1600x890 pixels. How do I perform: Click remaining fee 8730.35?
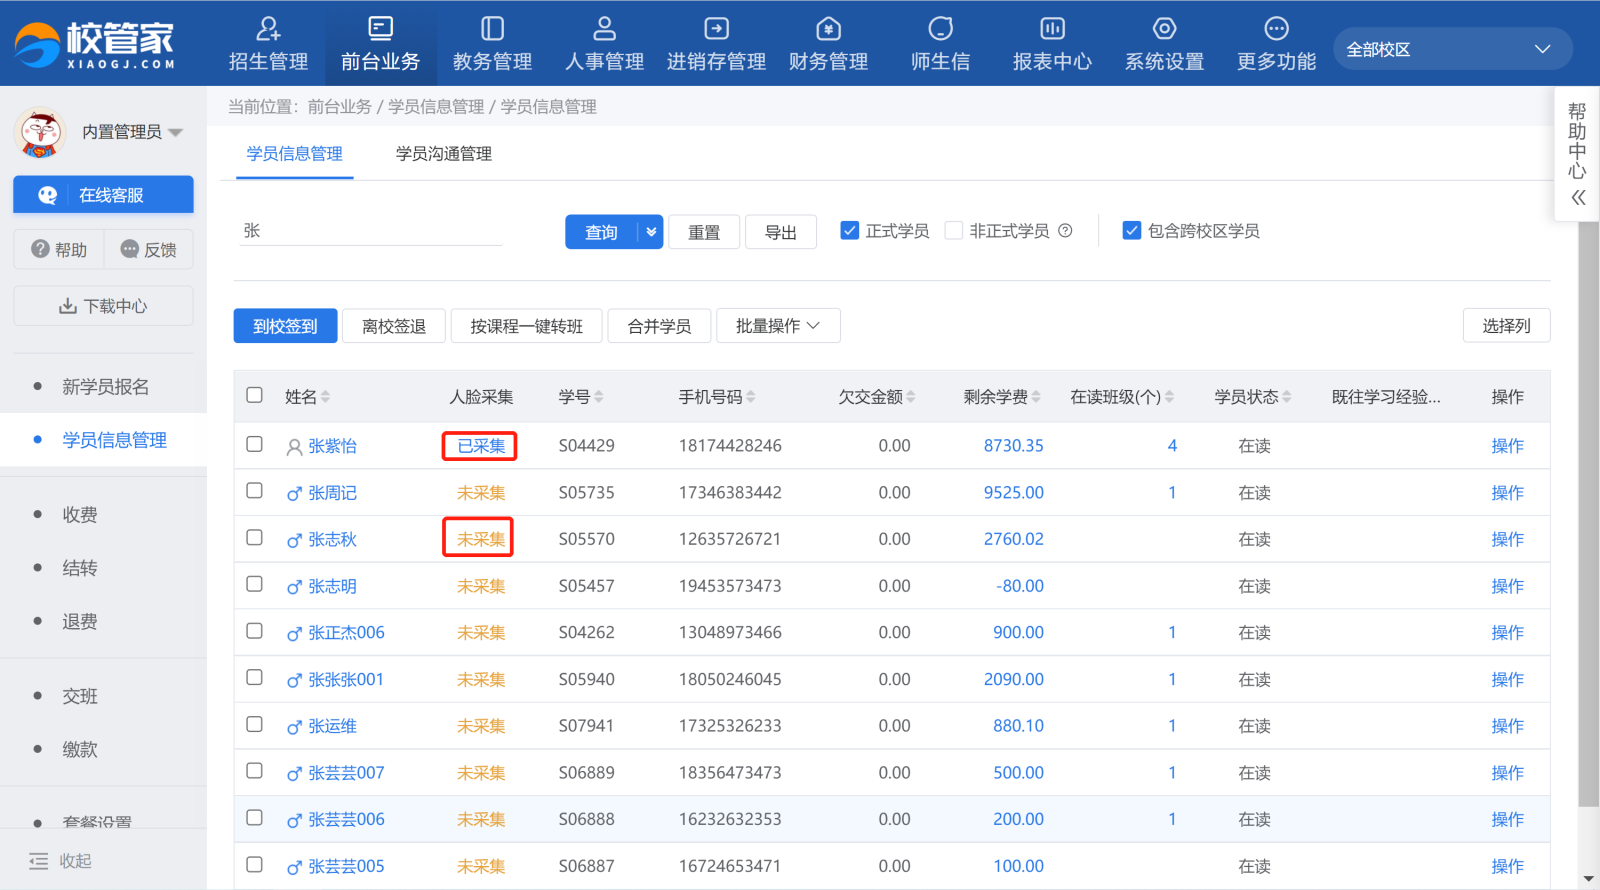pos(1013,446)
